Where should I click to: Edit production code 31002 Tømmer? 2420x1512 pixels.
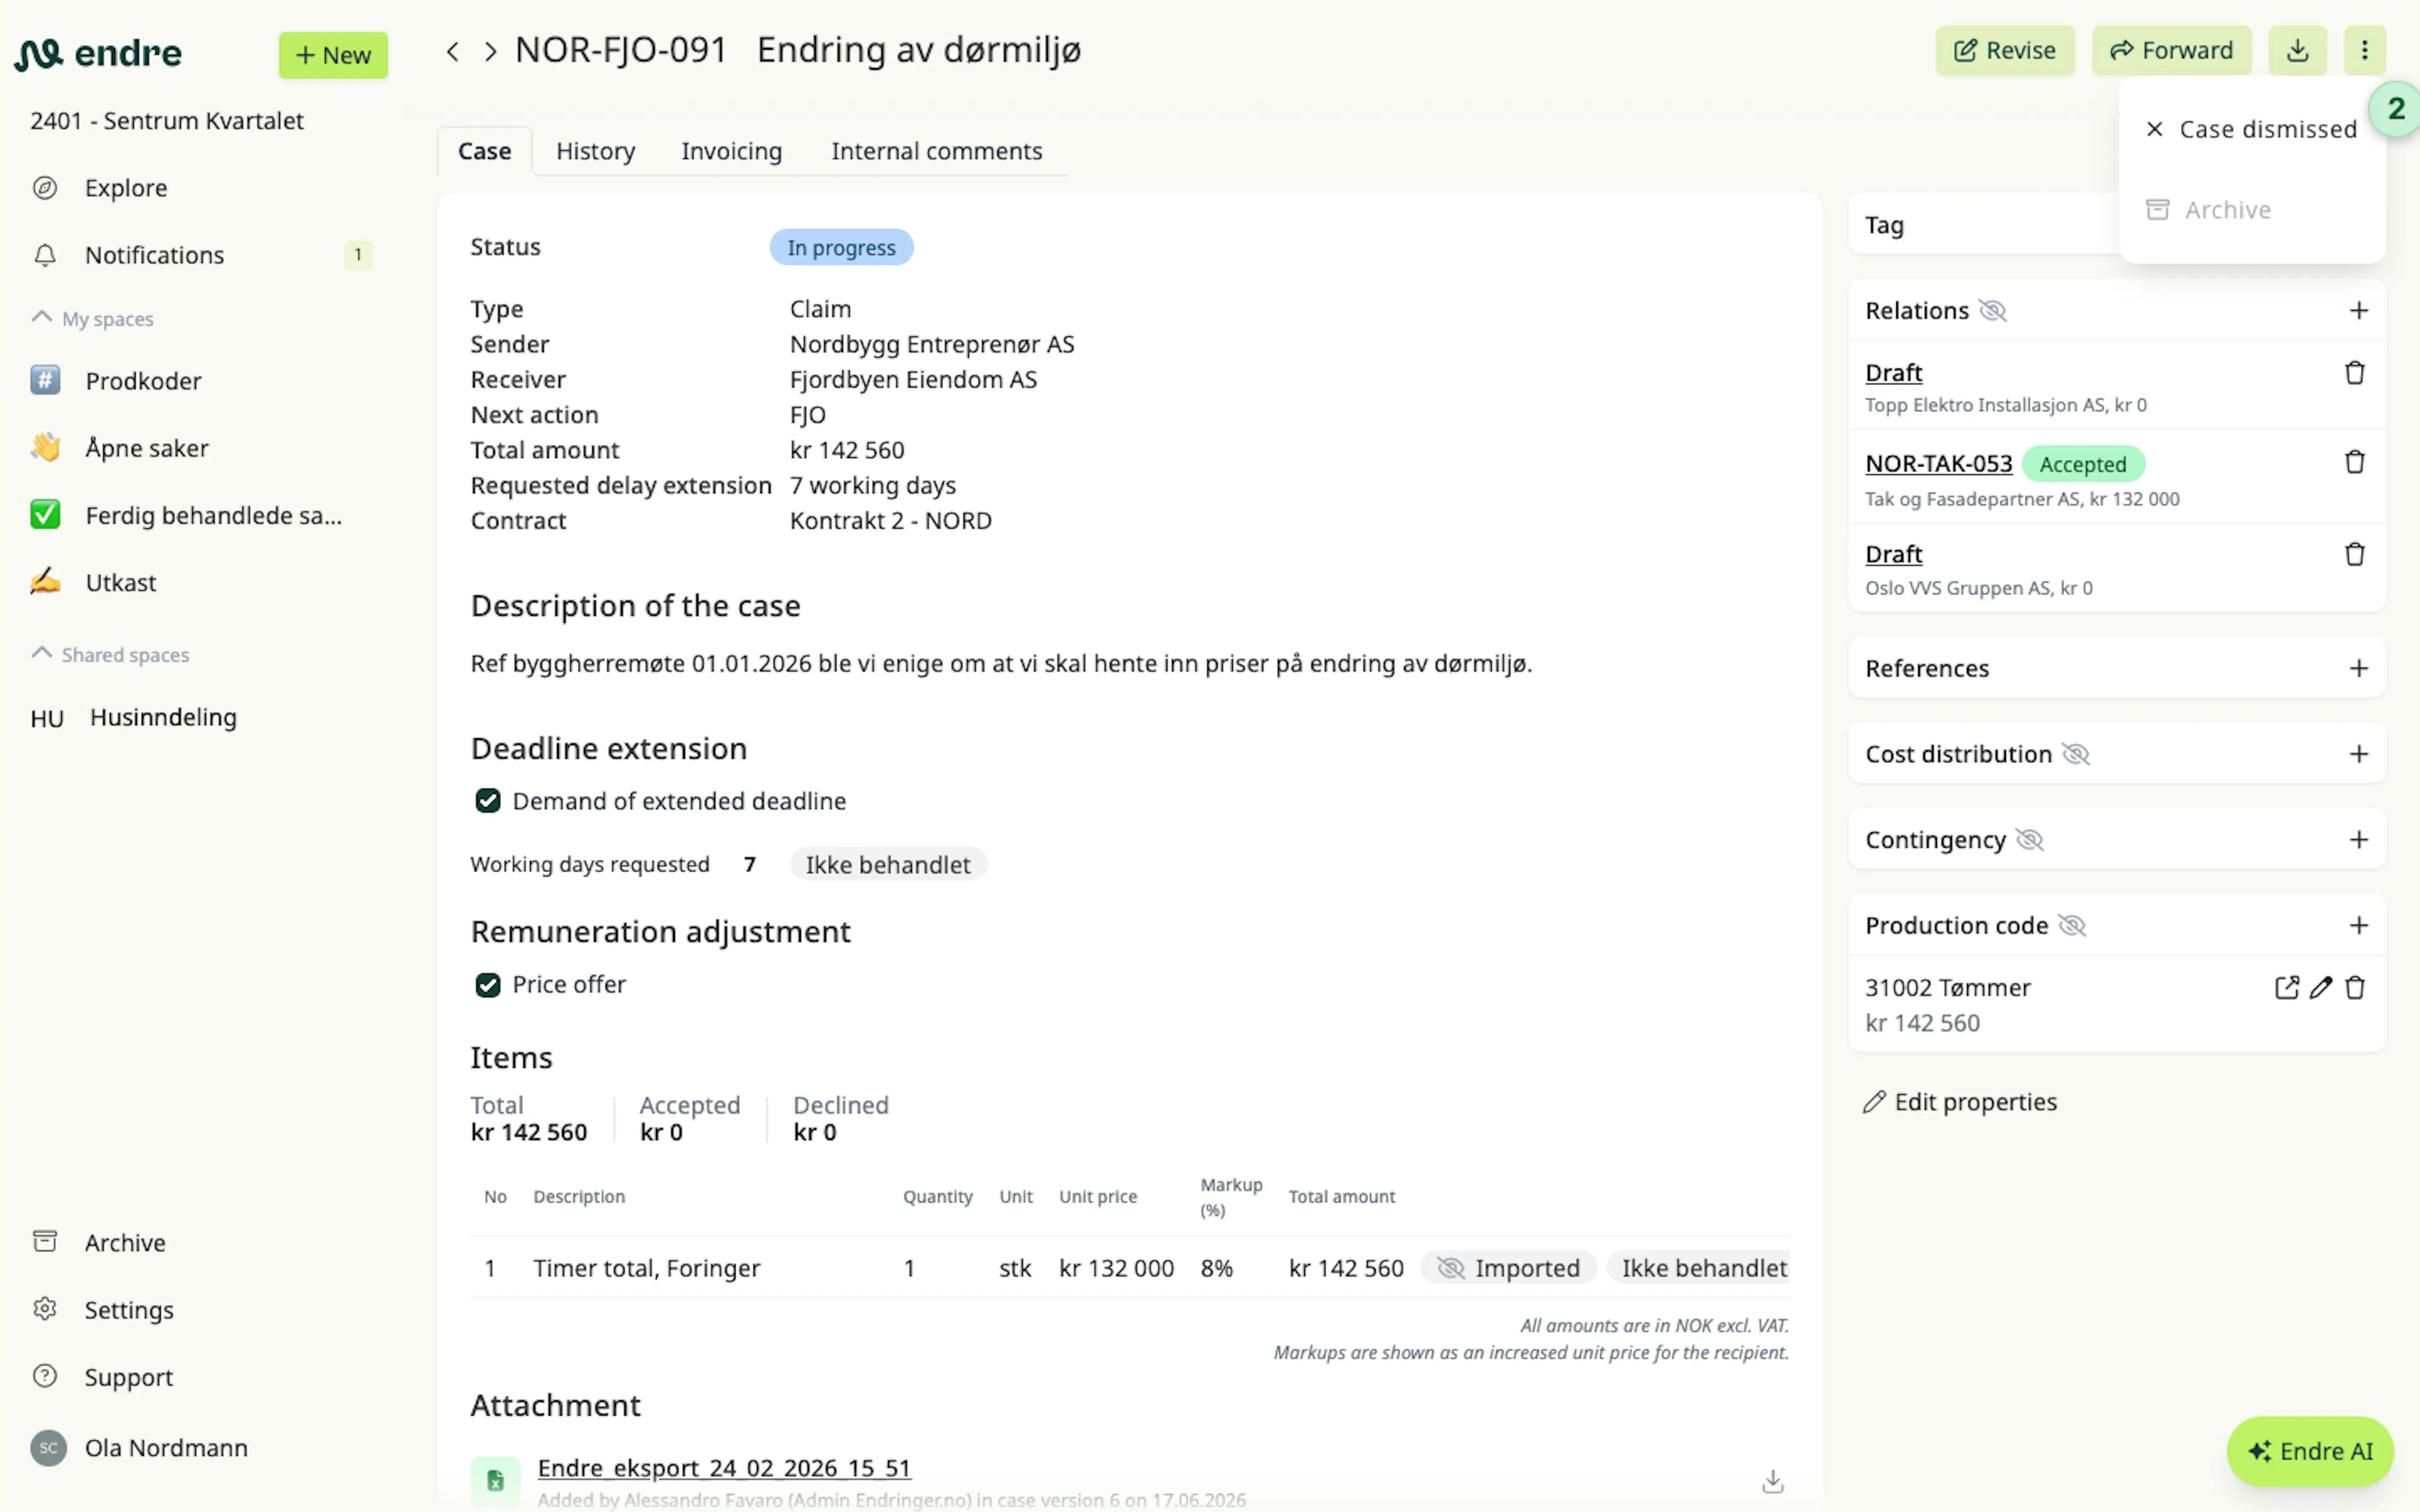pyautogui.click(x=2321, y=988)
